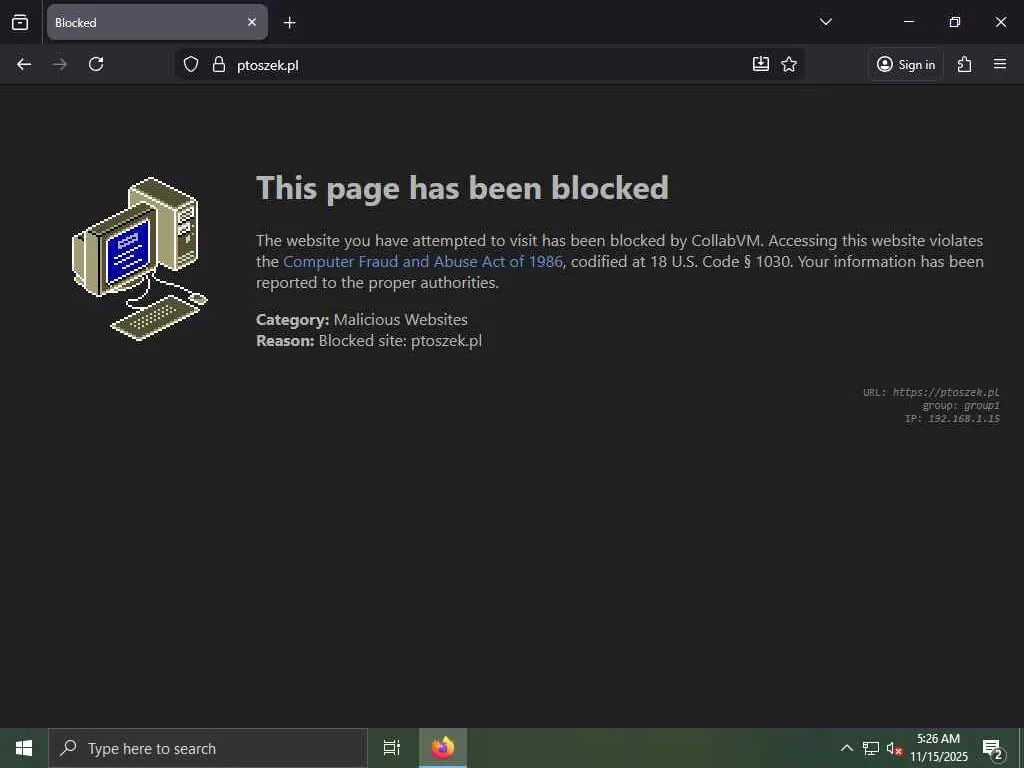Click the Firefox taskbar icon
1024x768 pixels.
pos(443,748)
